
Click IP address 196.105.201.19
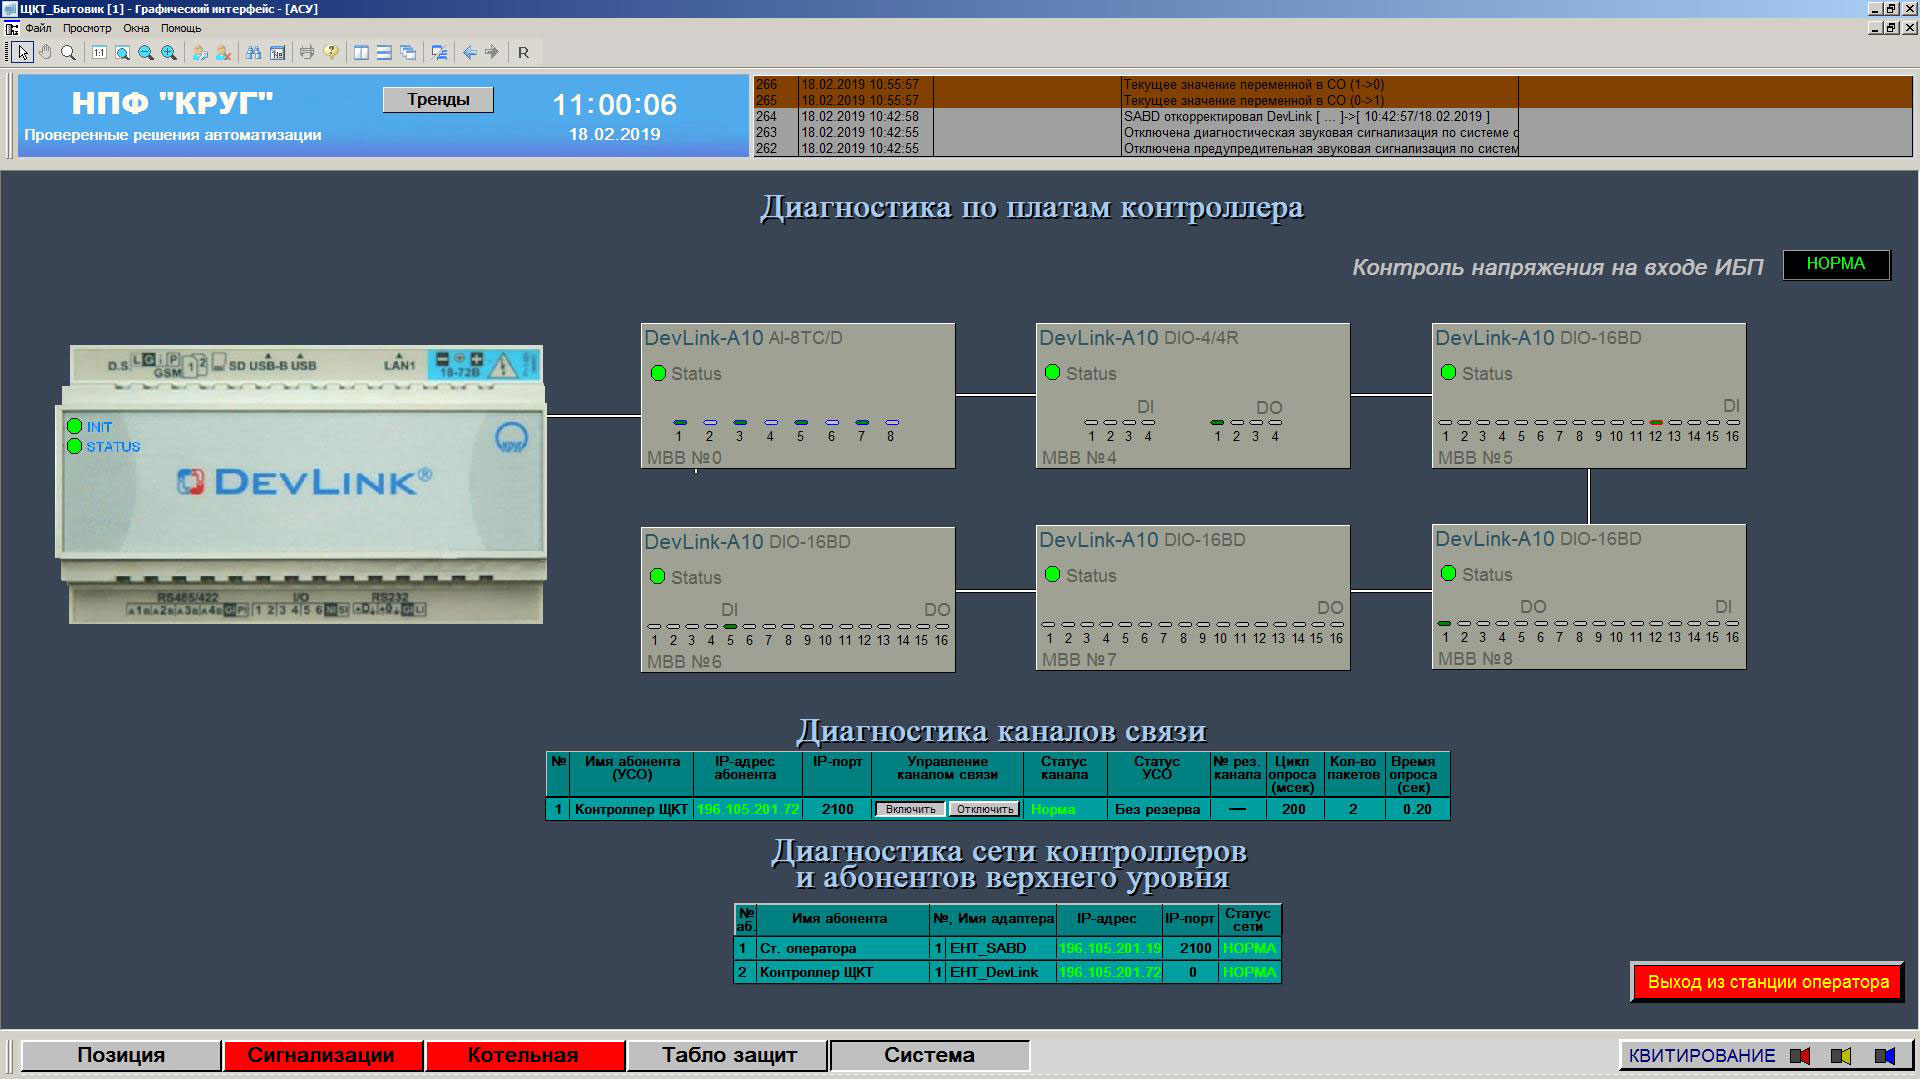tap(1110, 948)
